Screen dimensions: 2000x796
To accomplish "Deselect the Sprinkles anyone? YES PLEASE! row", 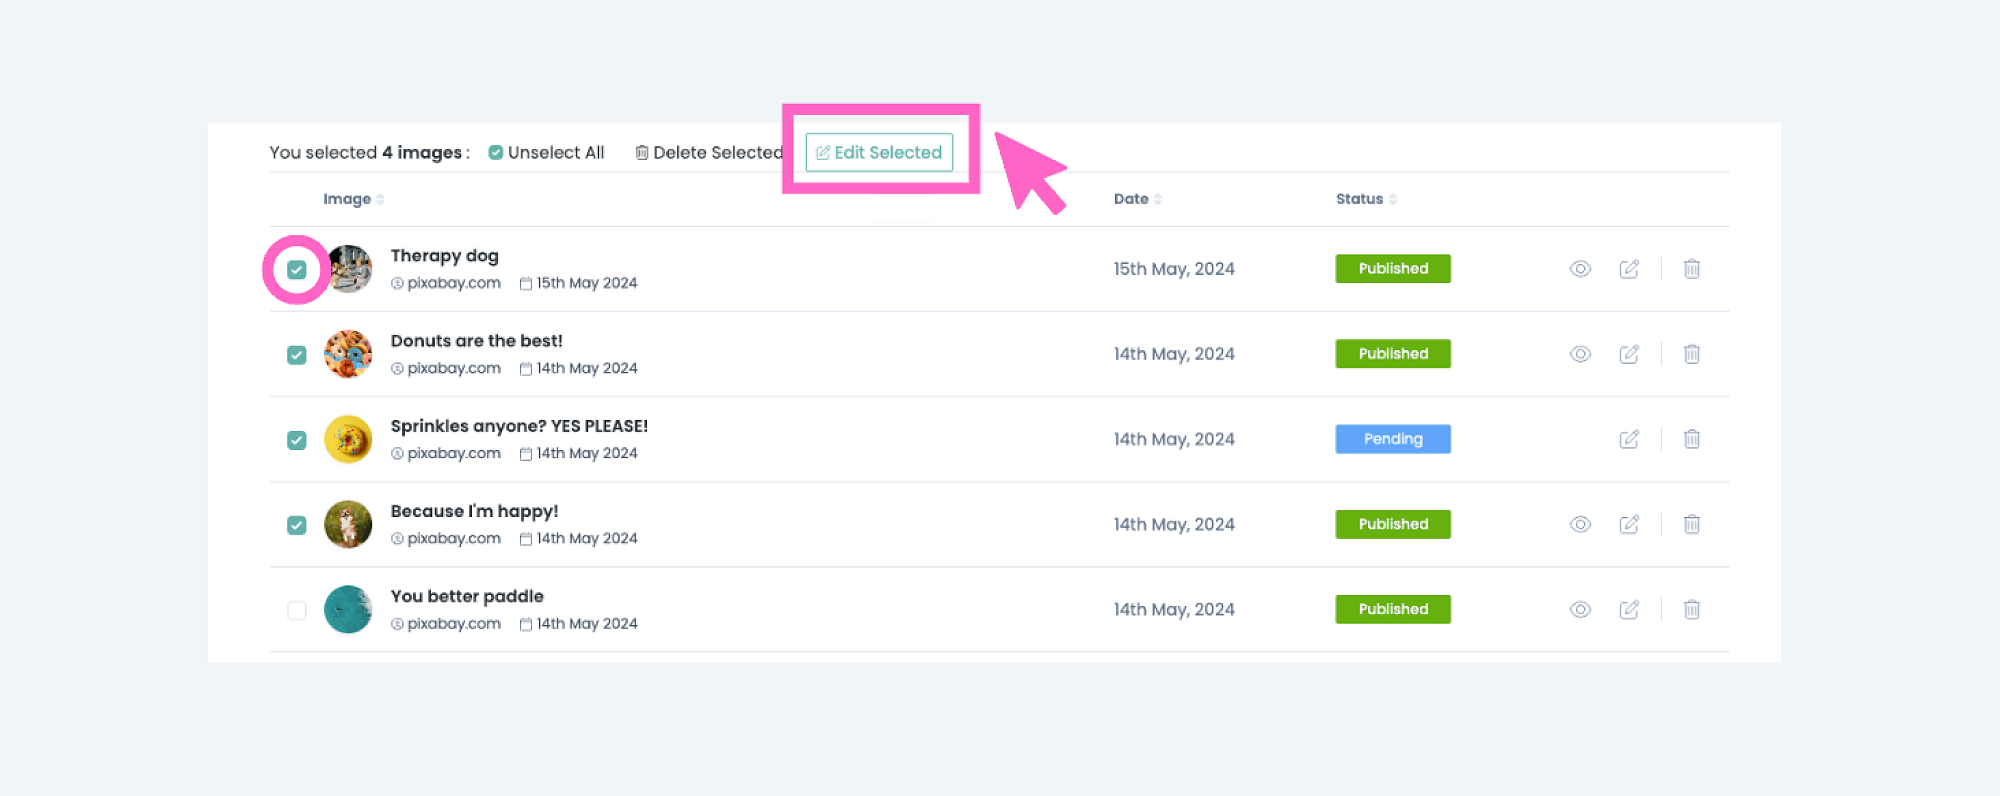I will click(297, 440).
